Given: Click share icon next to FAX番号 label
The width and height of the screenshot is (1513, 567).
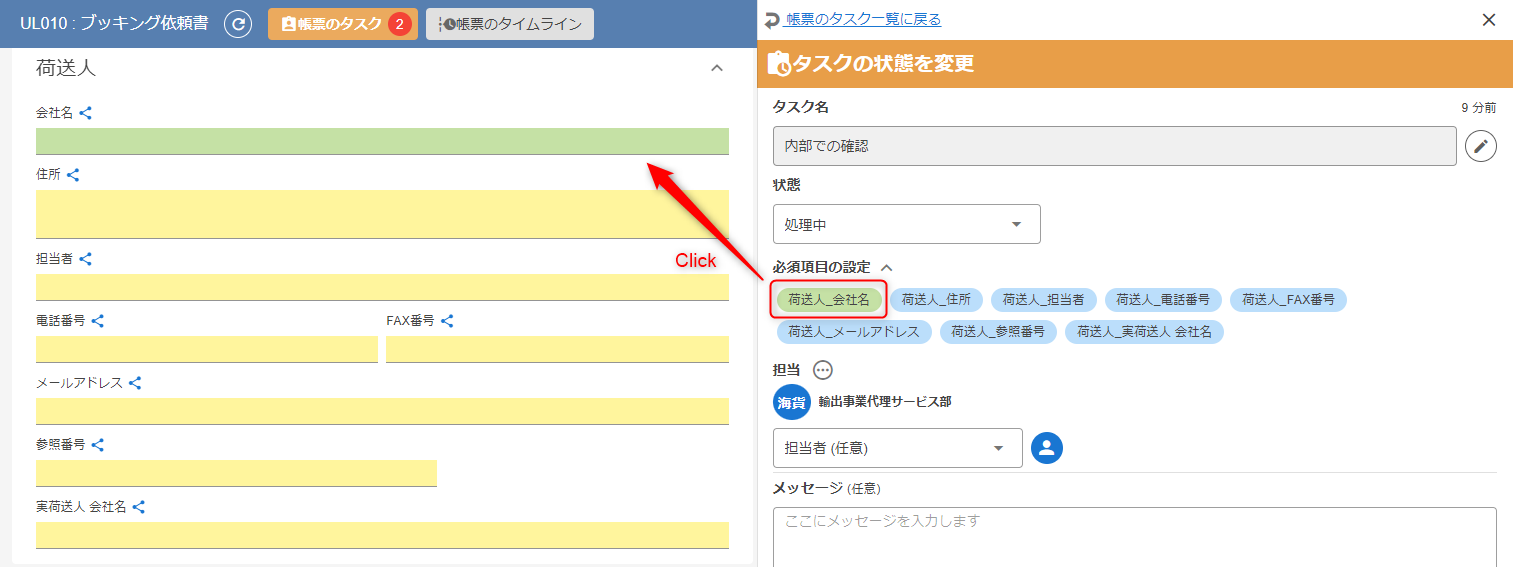Looking at the screenshot, I should 447,321.
